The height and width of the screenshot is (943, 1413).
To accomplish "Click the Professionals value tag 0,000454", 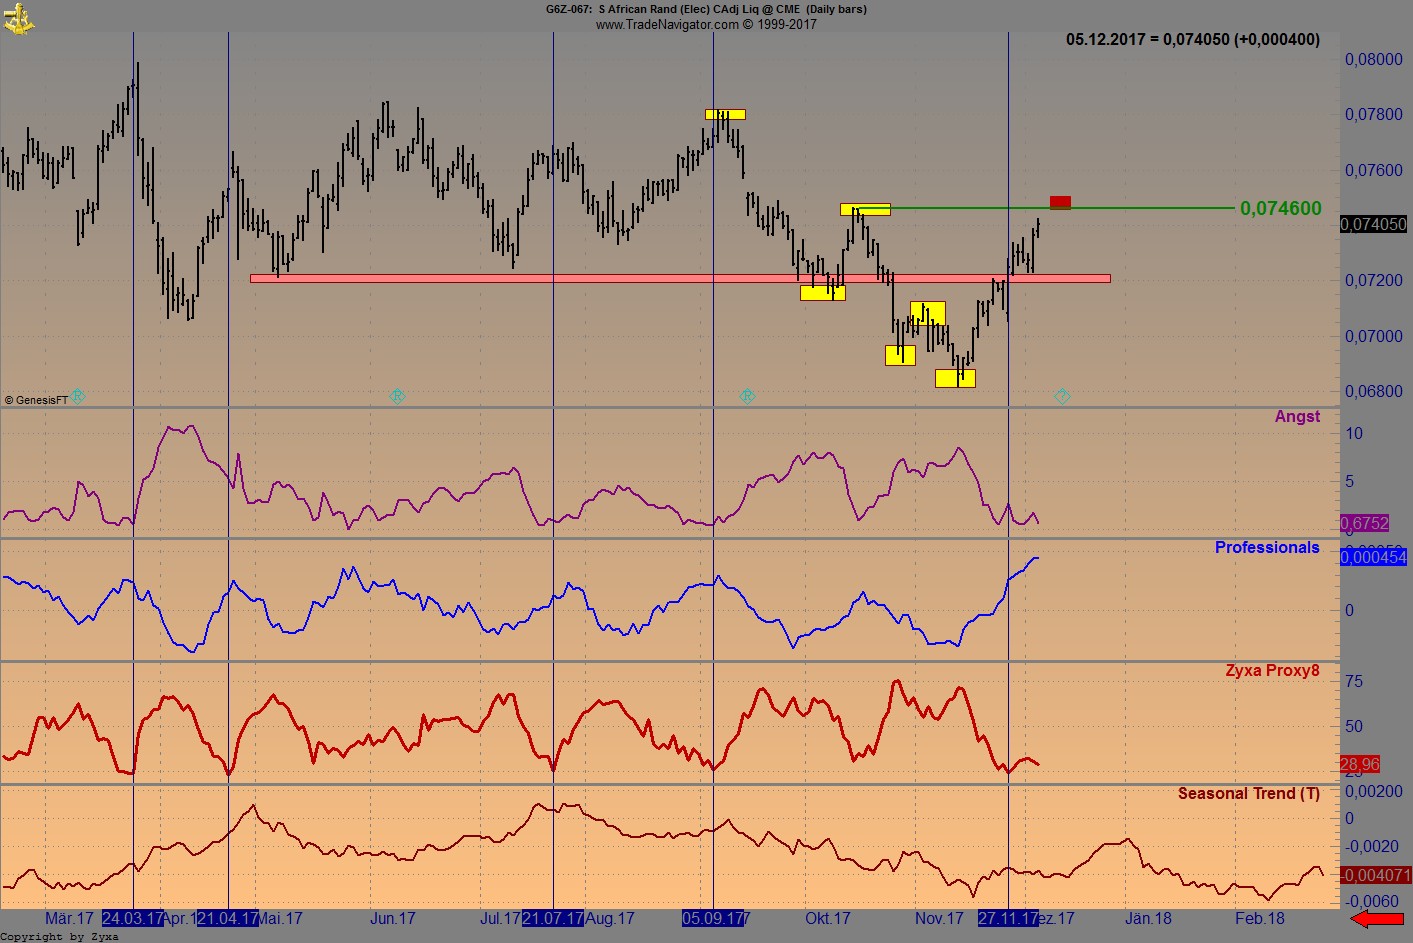I will click(x=1374, y=557).
